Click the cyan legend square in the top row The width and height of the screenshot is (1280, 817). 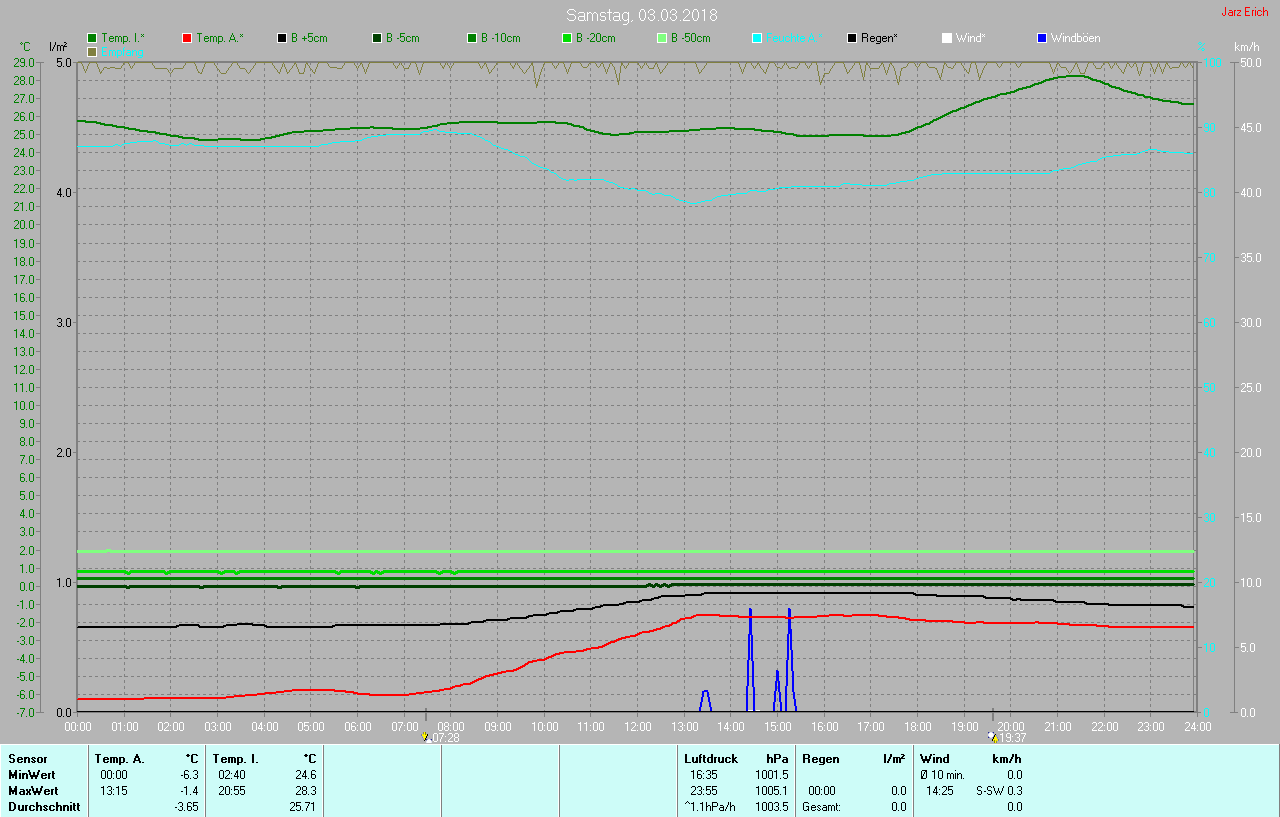click(x=757, y=38)
